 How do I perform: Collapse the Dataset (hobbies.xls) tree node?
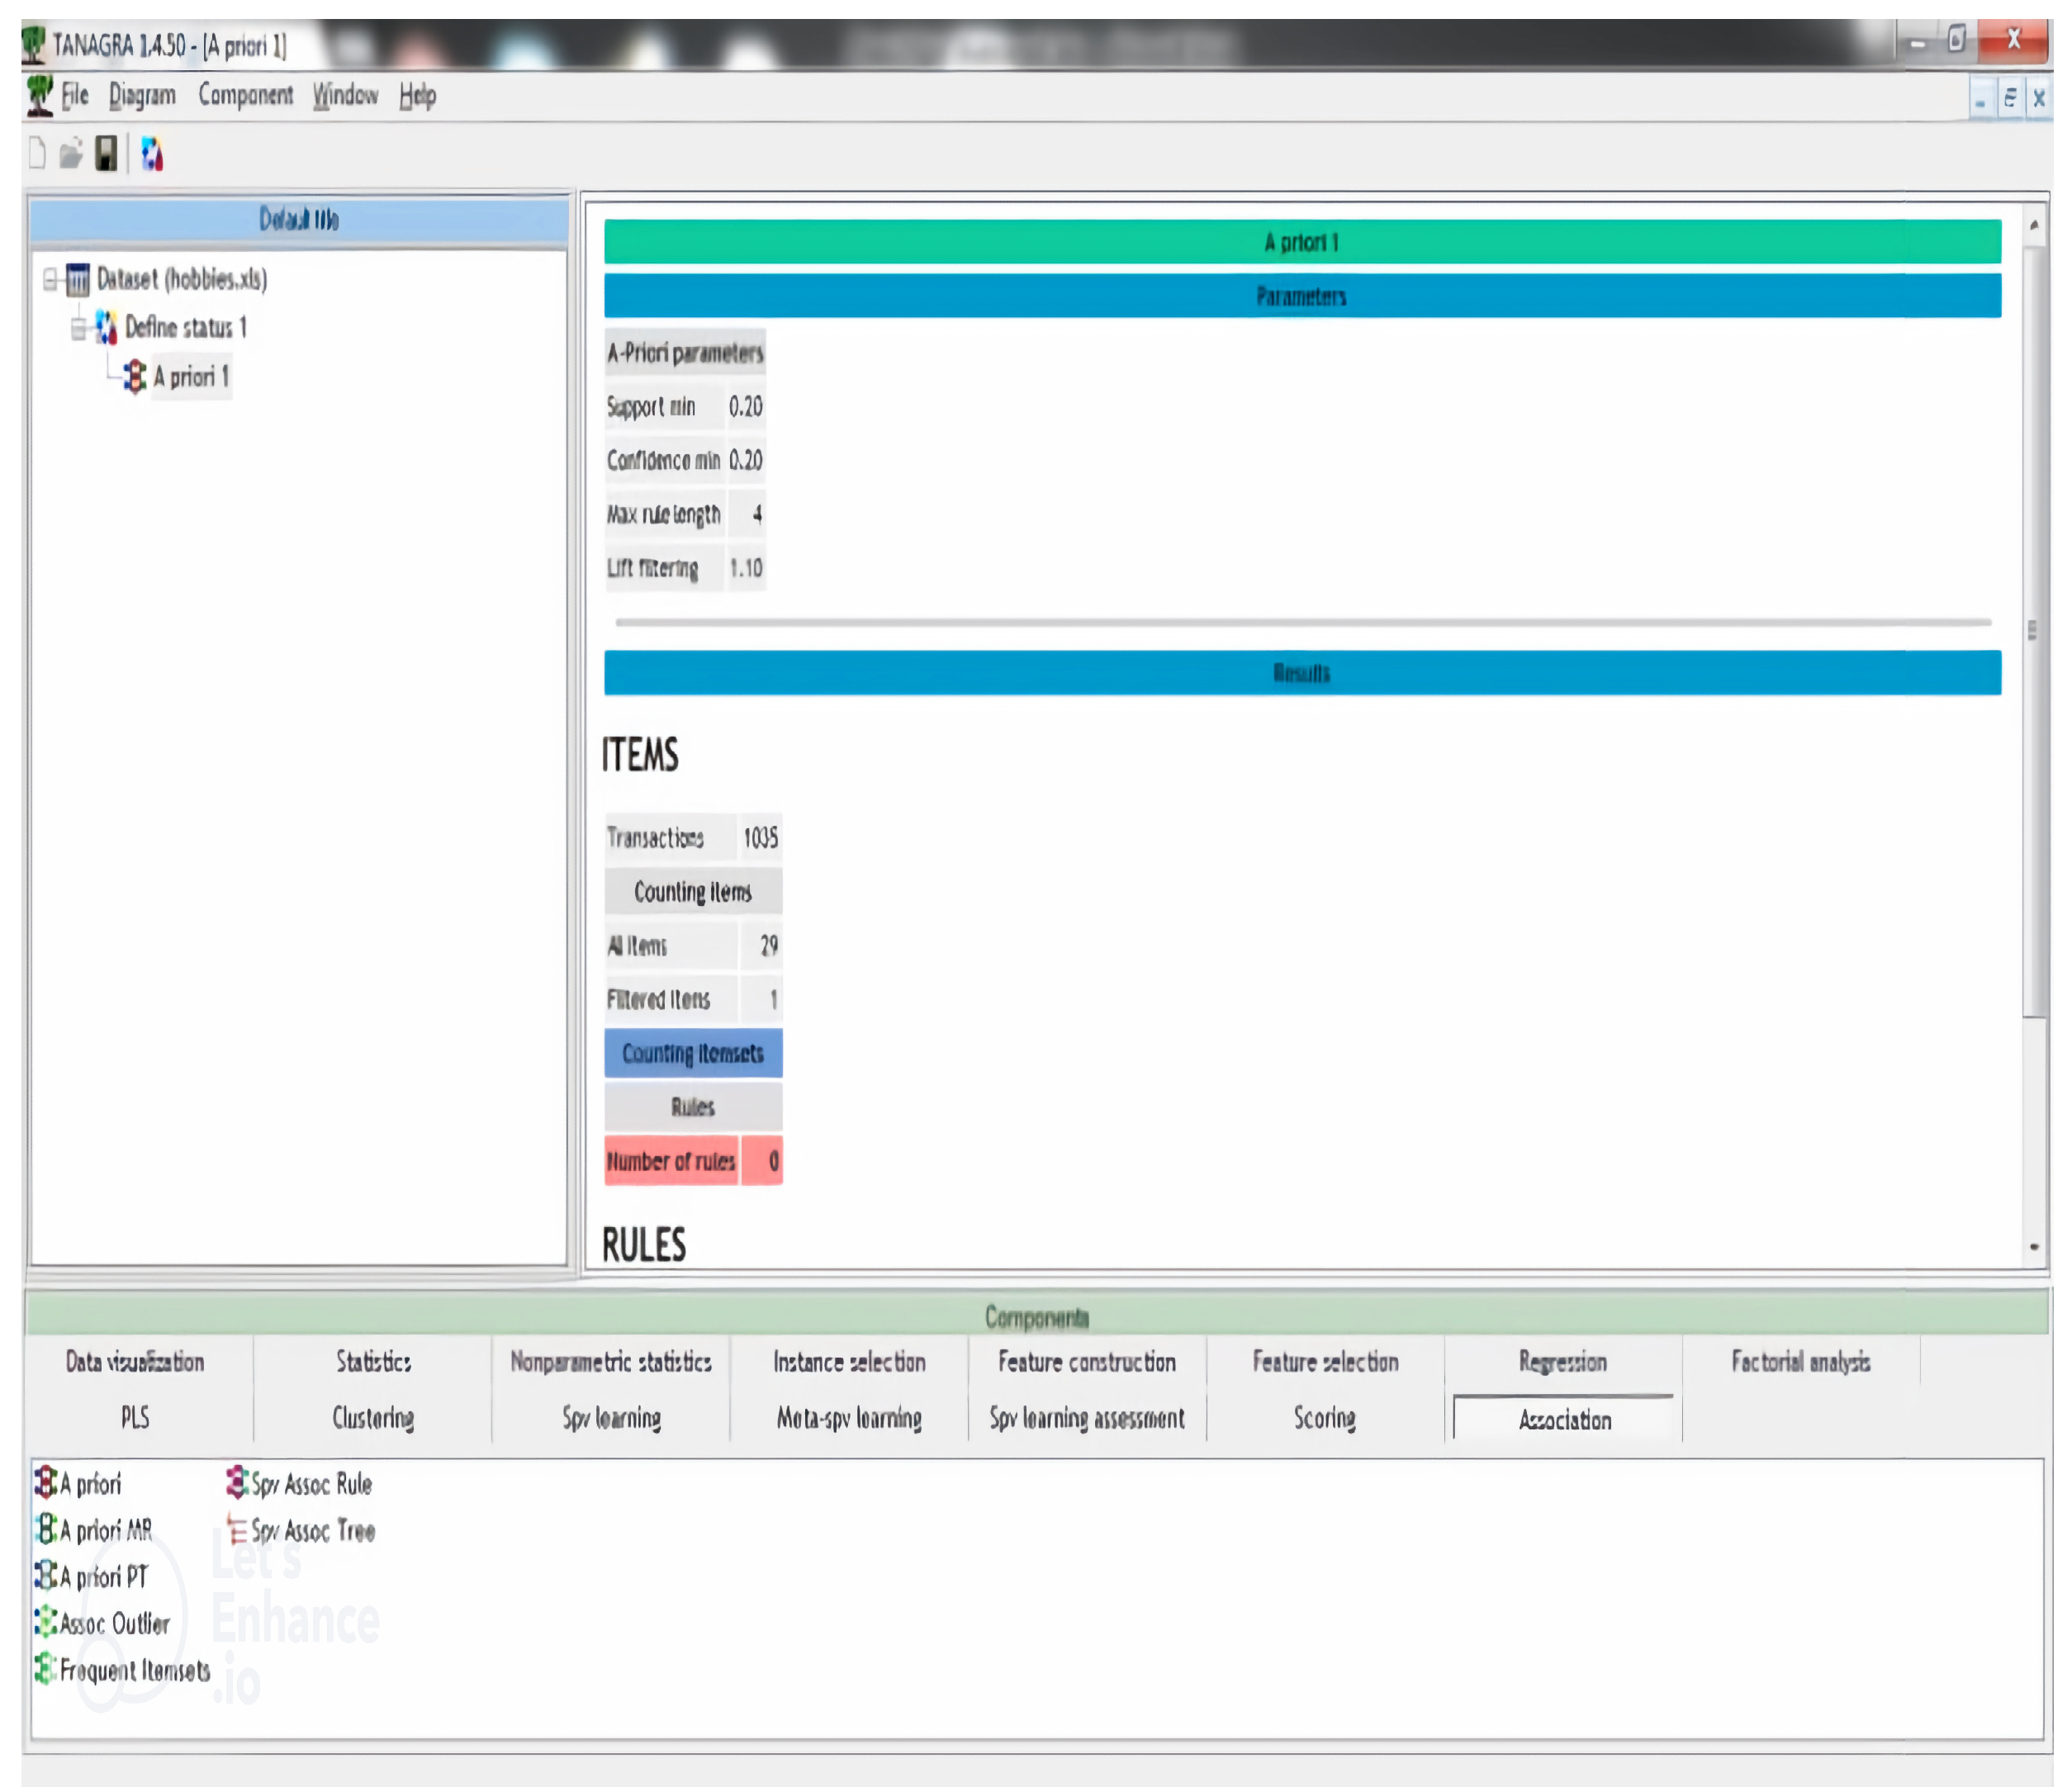pos(50,279)
